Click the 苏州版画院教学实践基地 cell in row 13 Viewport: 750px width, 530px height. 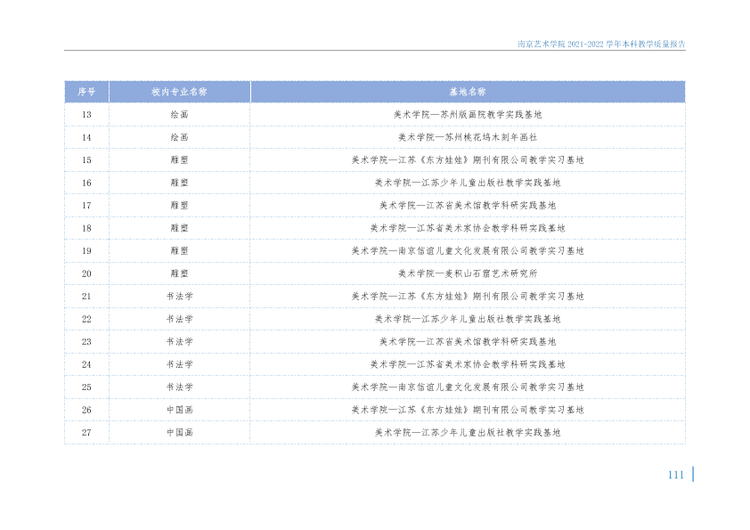(x=467, y=115)
